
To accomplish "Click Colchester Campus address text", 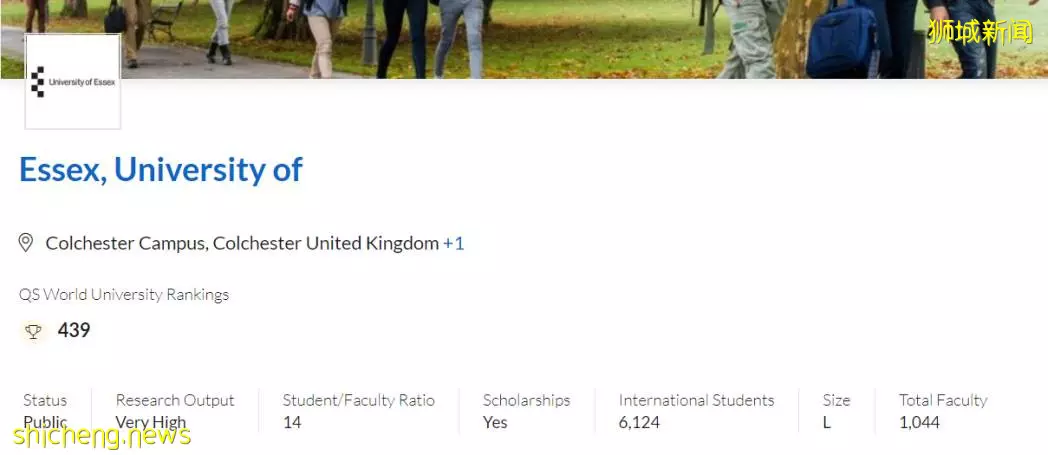I will pyautogui.click(x=242, y=243).
